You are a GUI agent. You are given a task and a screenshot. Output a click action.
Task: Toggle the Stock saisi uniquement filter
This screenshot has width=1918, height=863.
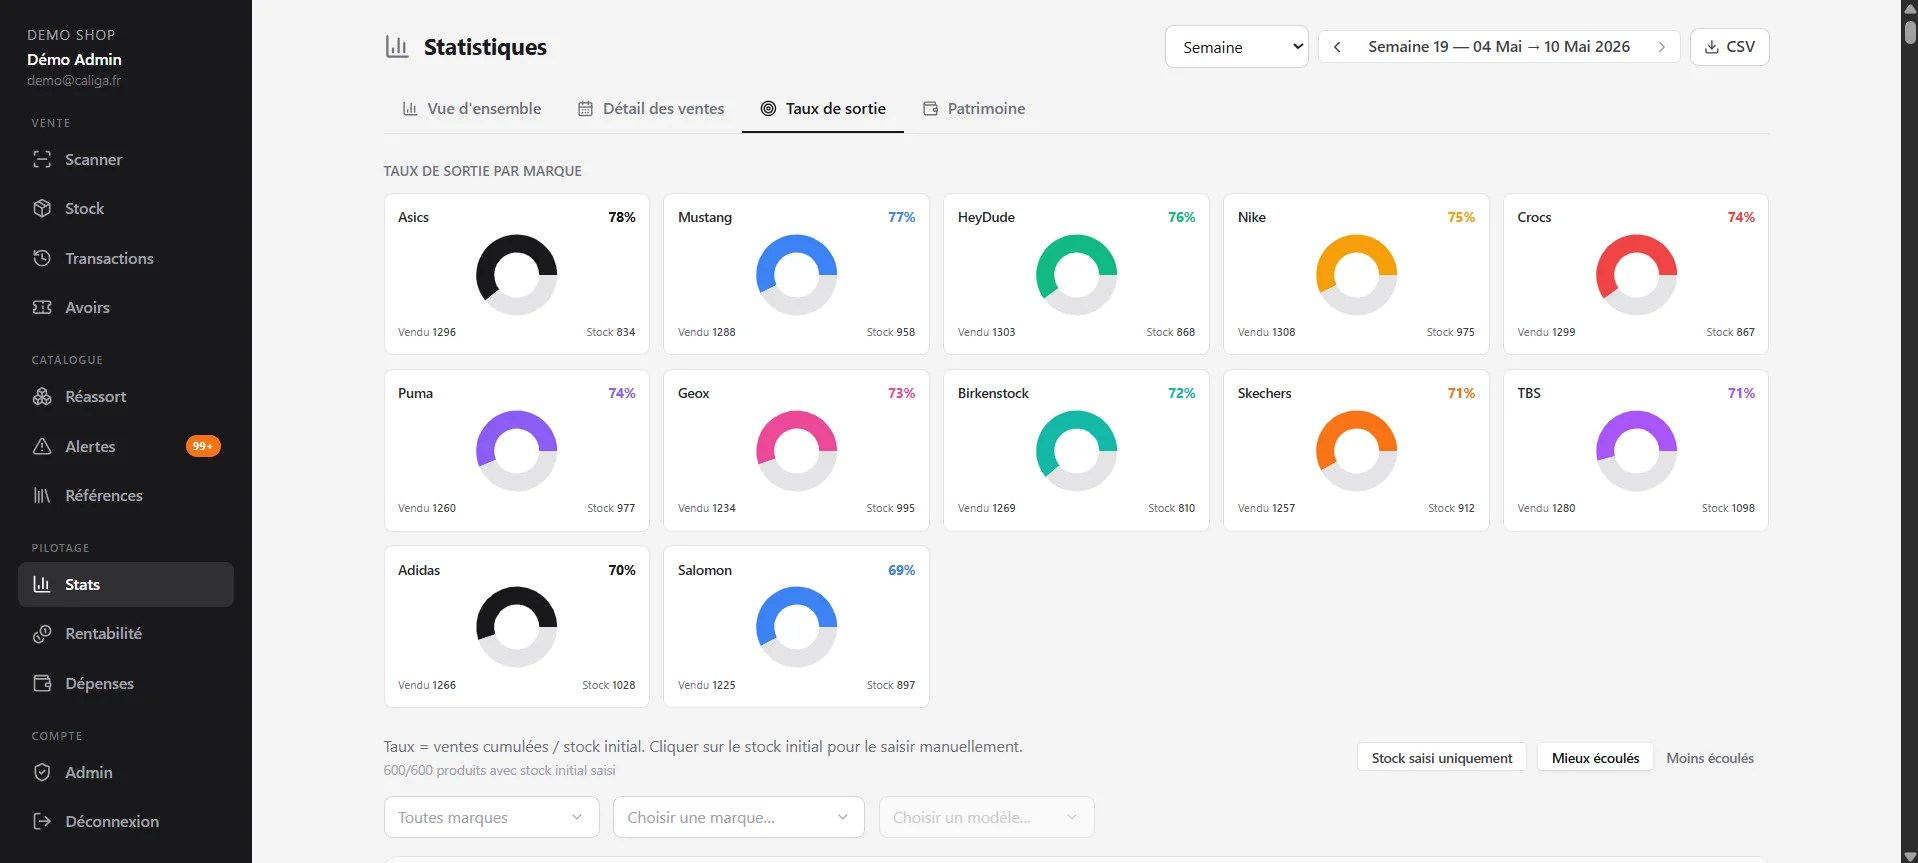point(1442,758)
